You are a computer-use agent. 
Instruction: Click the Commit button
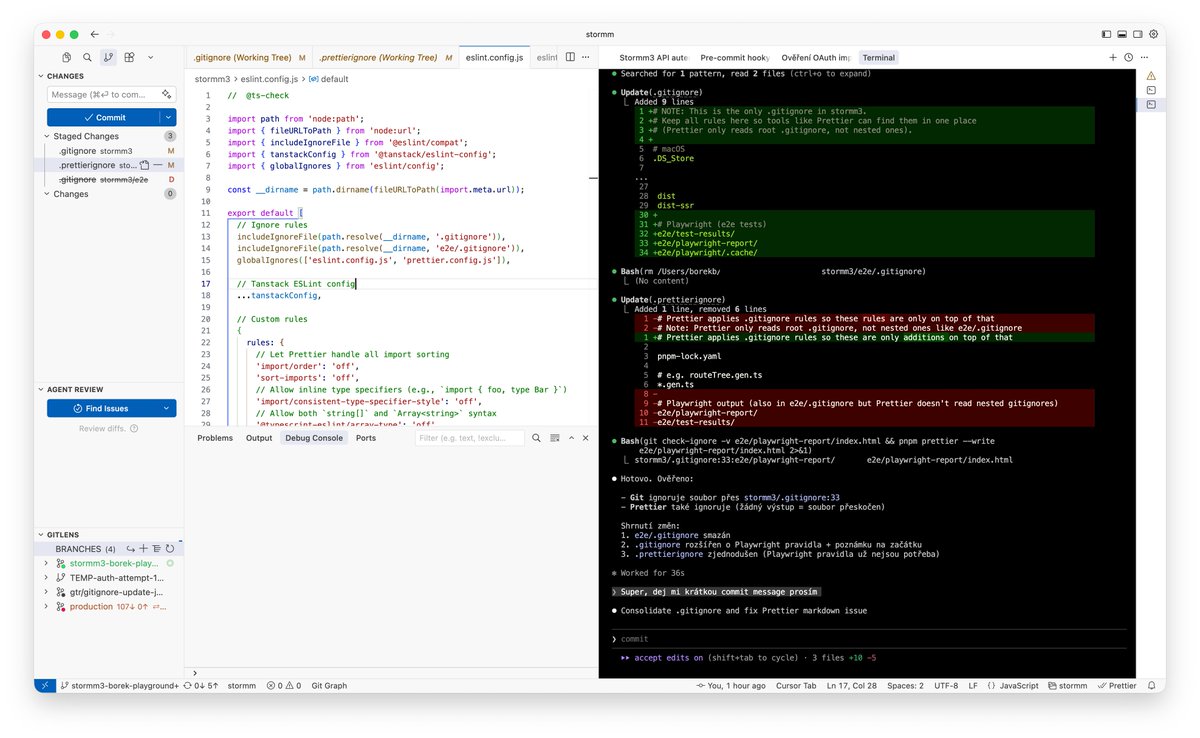click(103, 117)
